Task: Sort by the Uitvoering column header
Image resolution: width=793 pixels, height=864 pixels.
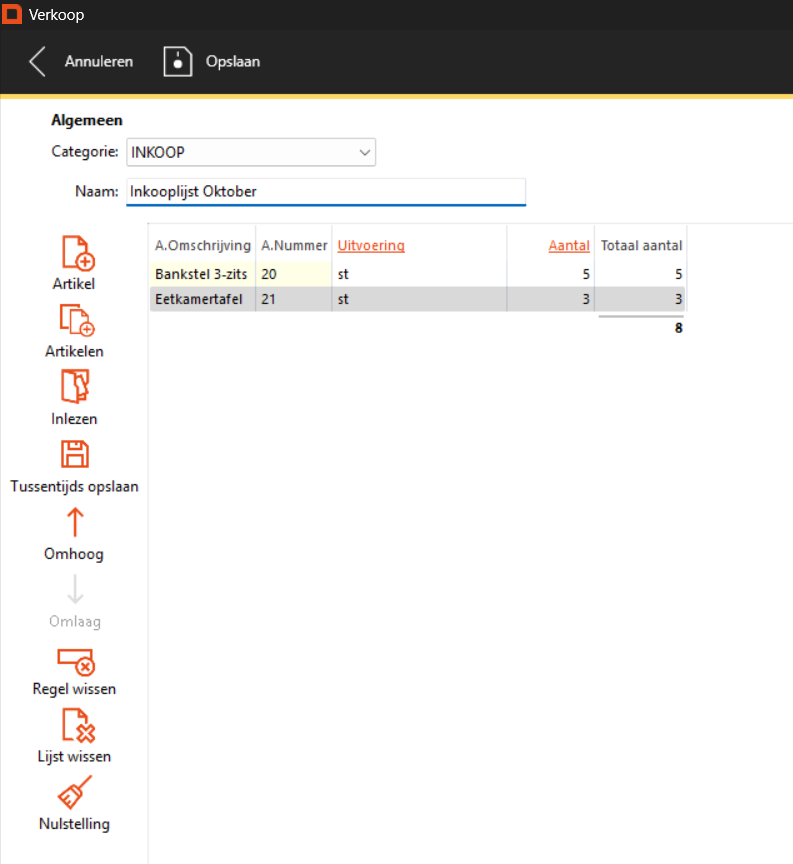Action: pyautogui.click(x=371, y=245)
